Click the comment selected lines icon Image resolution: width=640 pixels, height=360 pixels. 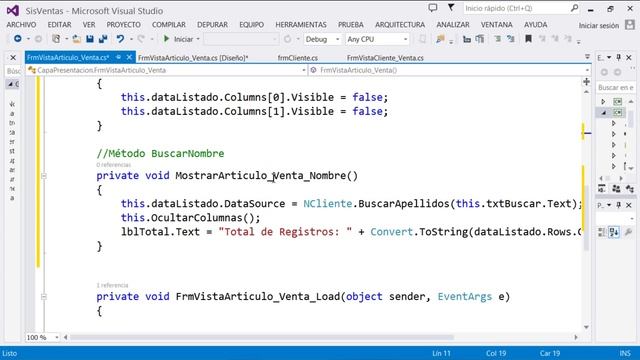(x=498, y=39)
